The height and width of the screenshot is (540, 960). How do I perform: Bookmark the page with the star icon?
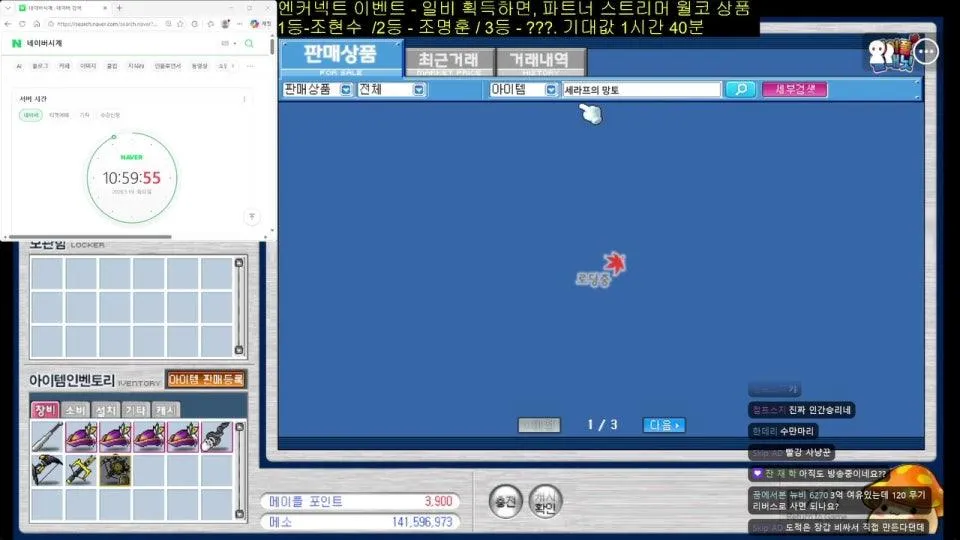[x=180, y=24]
